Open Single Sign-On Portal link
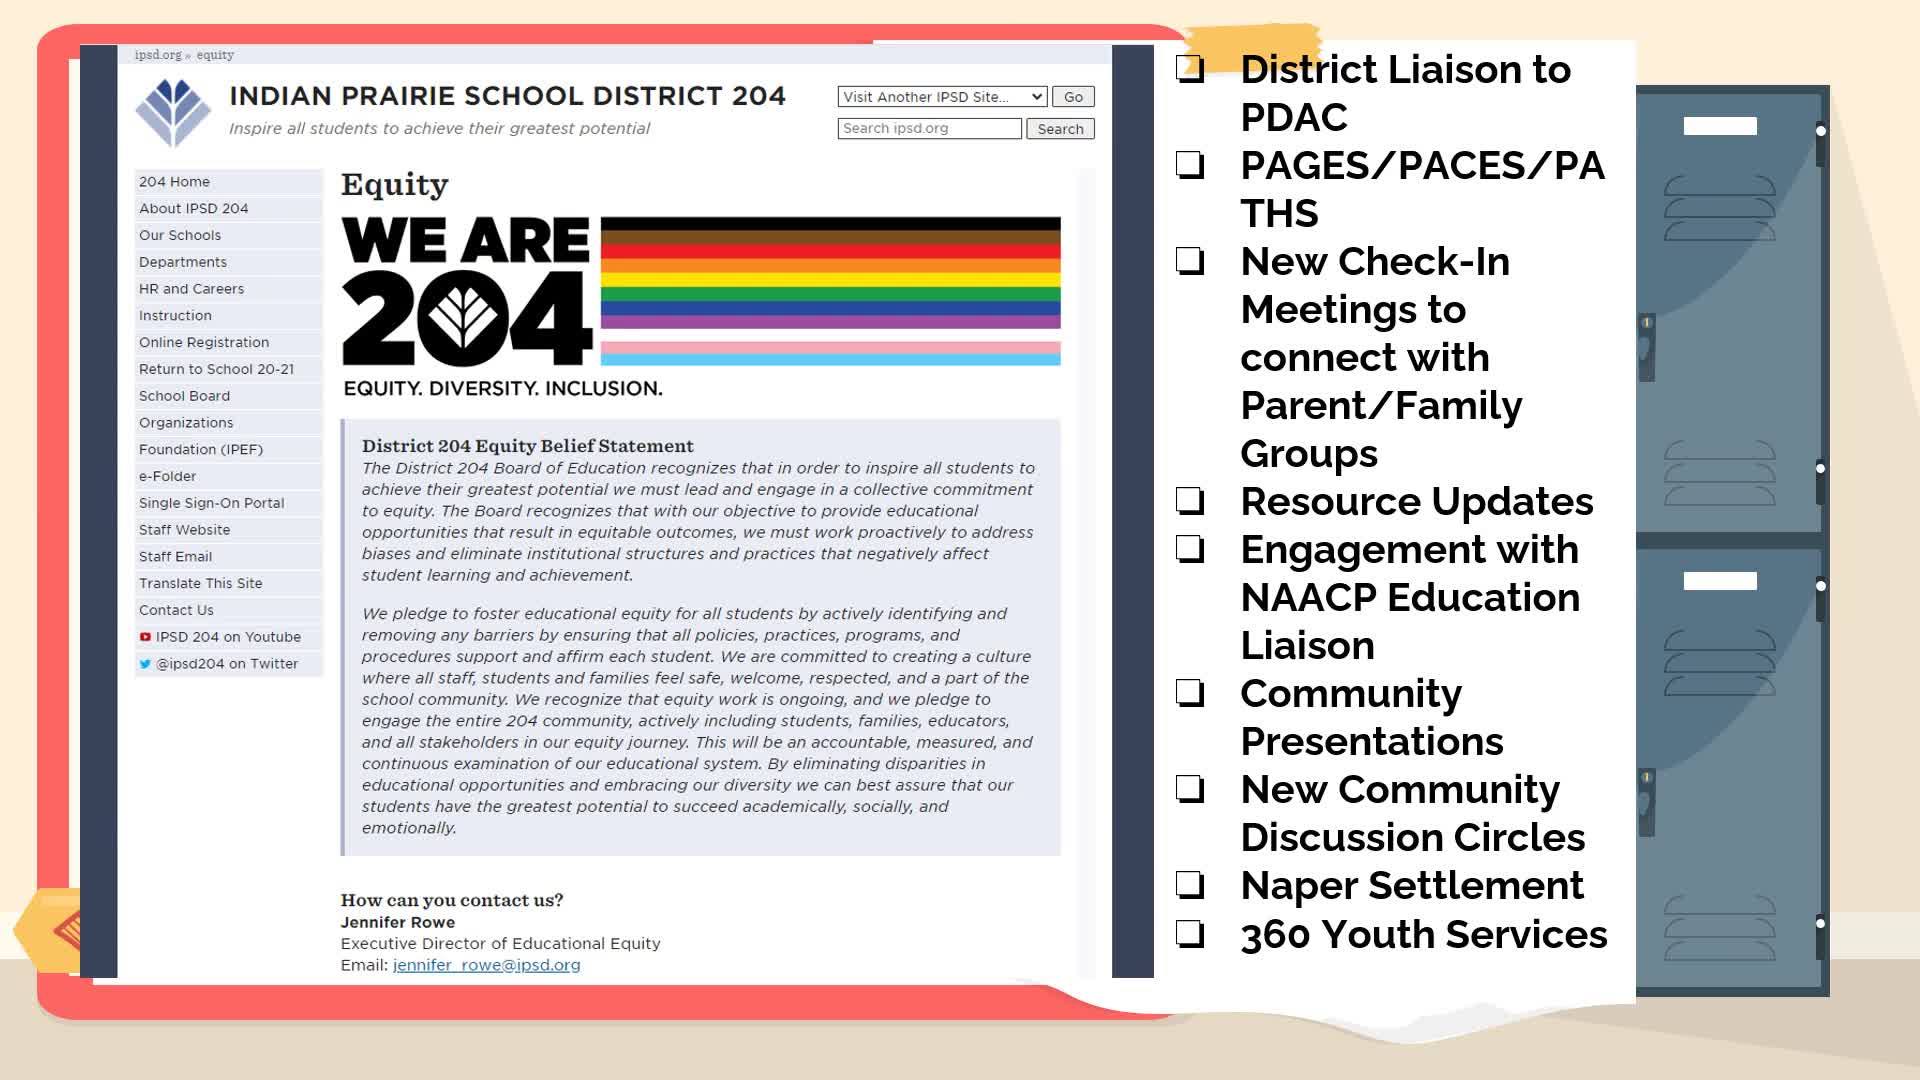Image resolution: width=1920 pixels, height=1080 pixels. pyautogui.click(x=228, y=504)
